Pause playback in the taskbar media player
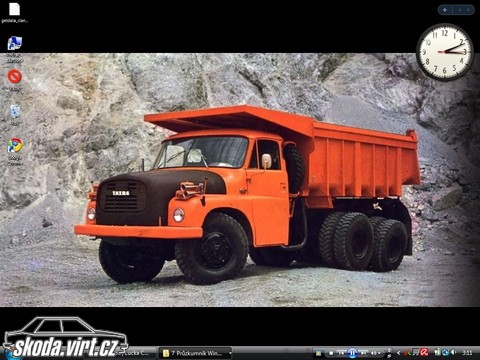This screenshot has height=360, width=480. tap(352, 353)
